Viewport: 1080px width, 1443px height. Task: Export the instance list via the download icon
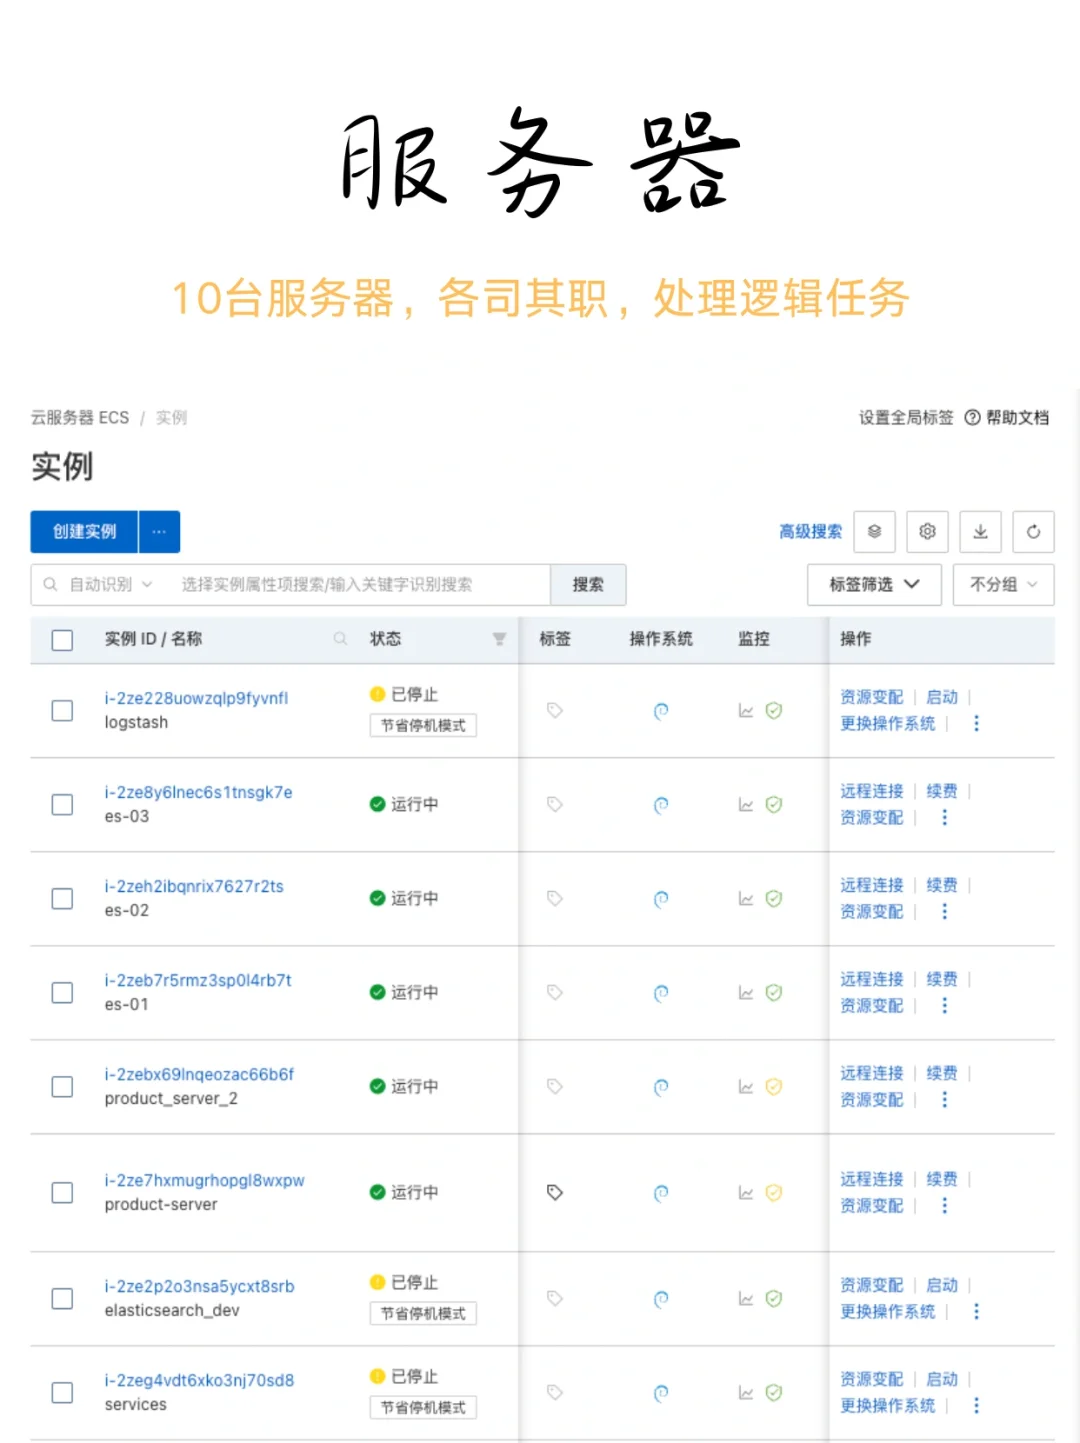pos(980,531)
